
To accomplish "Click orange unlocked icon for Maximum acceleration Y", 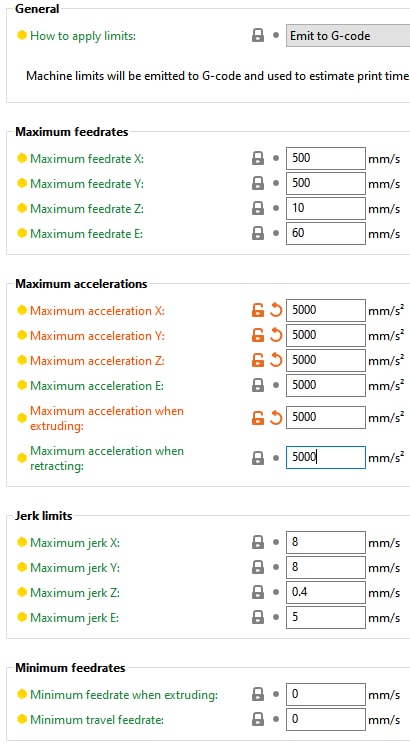I will tap(258, 335).
